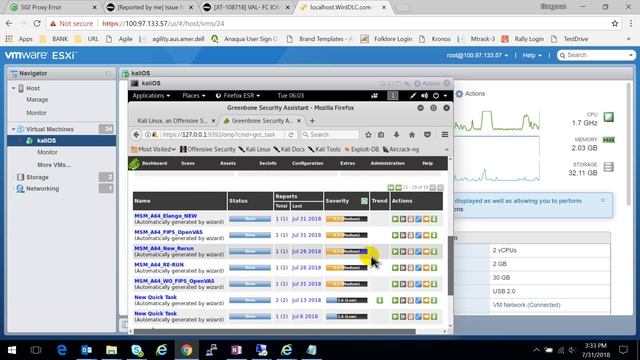Collapse the Virtual Machines tree node
This screenshot has height=360, width=640.
[13, 129]
